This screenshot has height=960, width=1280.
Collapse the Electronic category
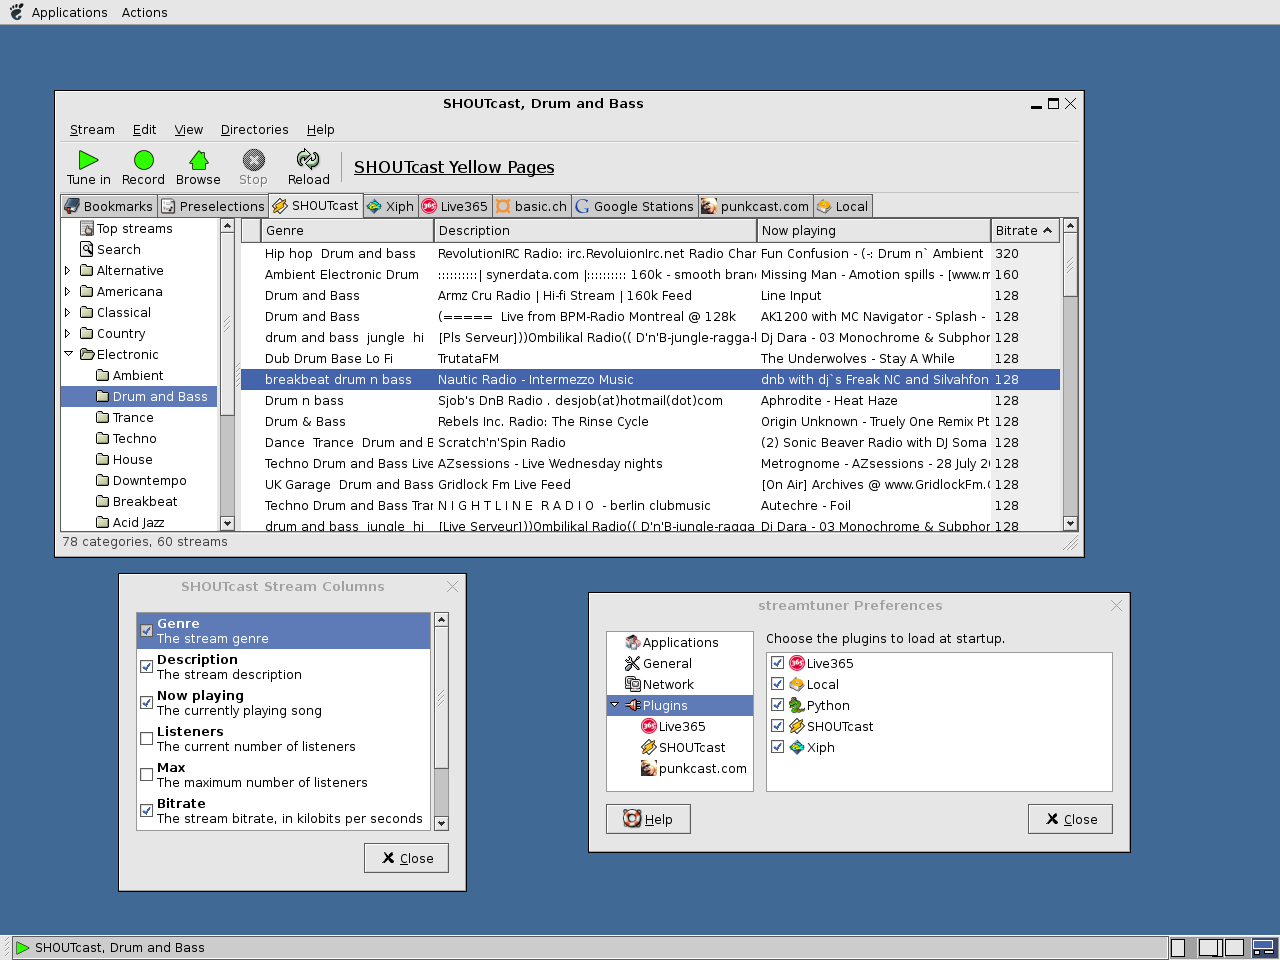click(68, 354)
